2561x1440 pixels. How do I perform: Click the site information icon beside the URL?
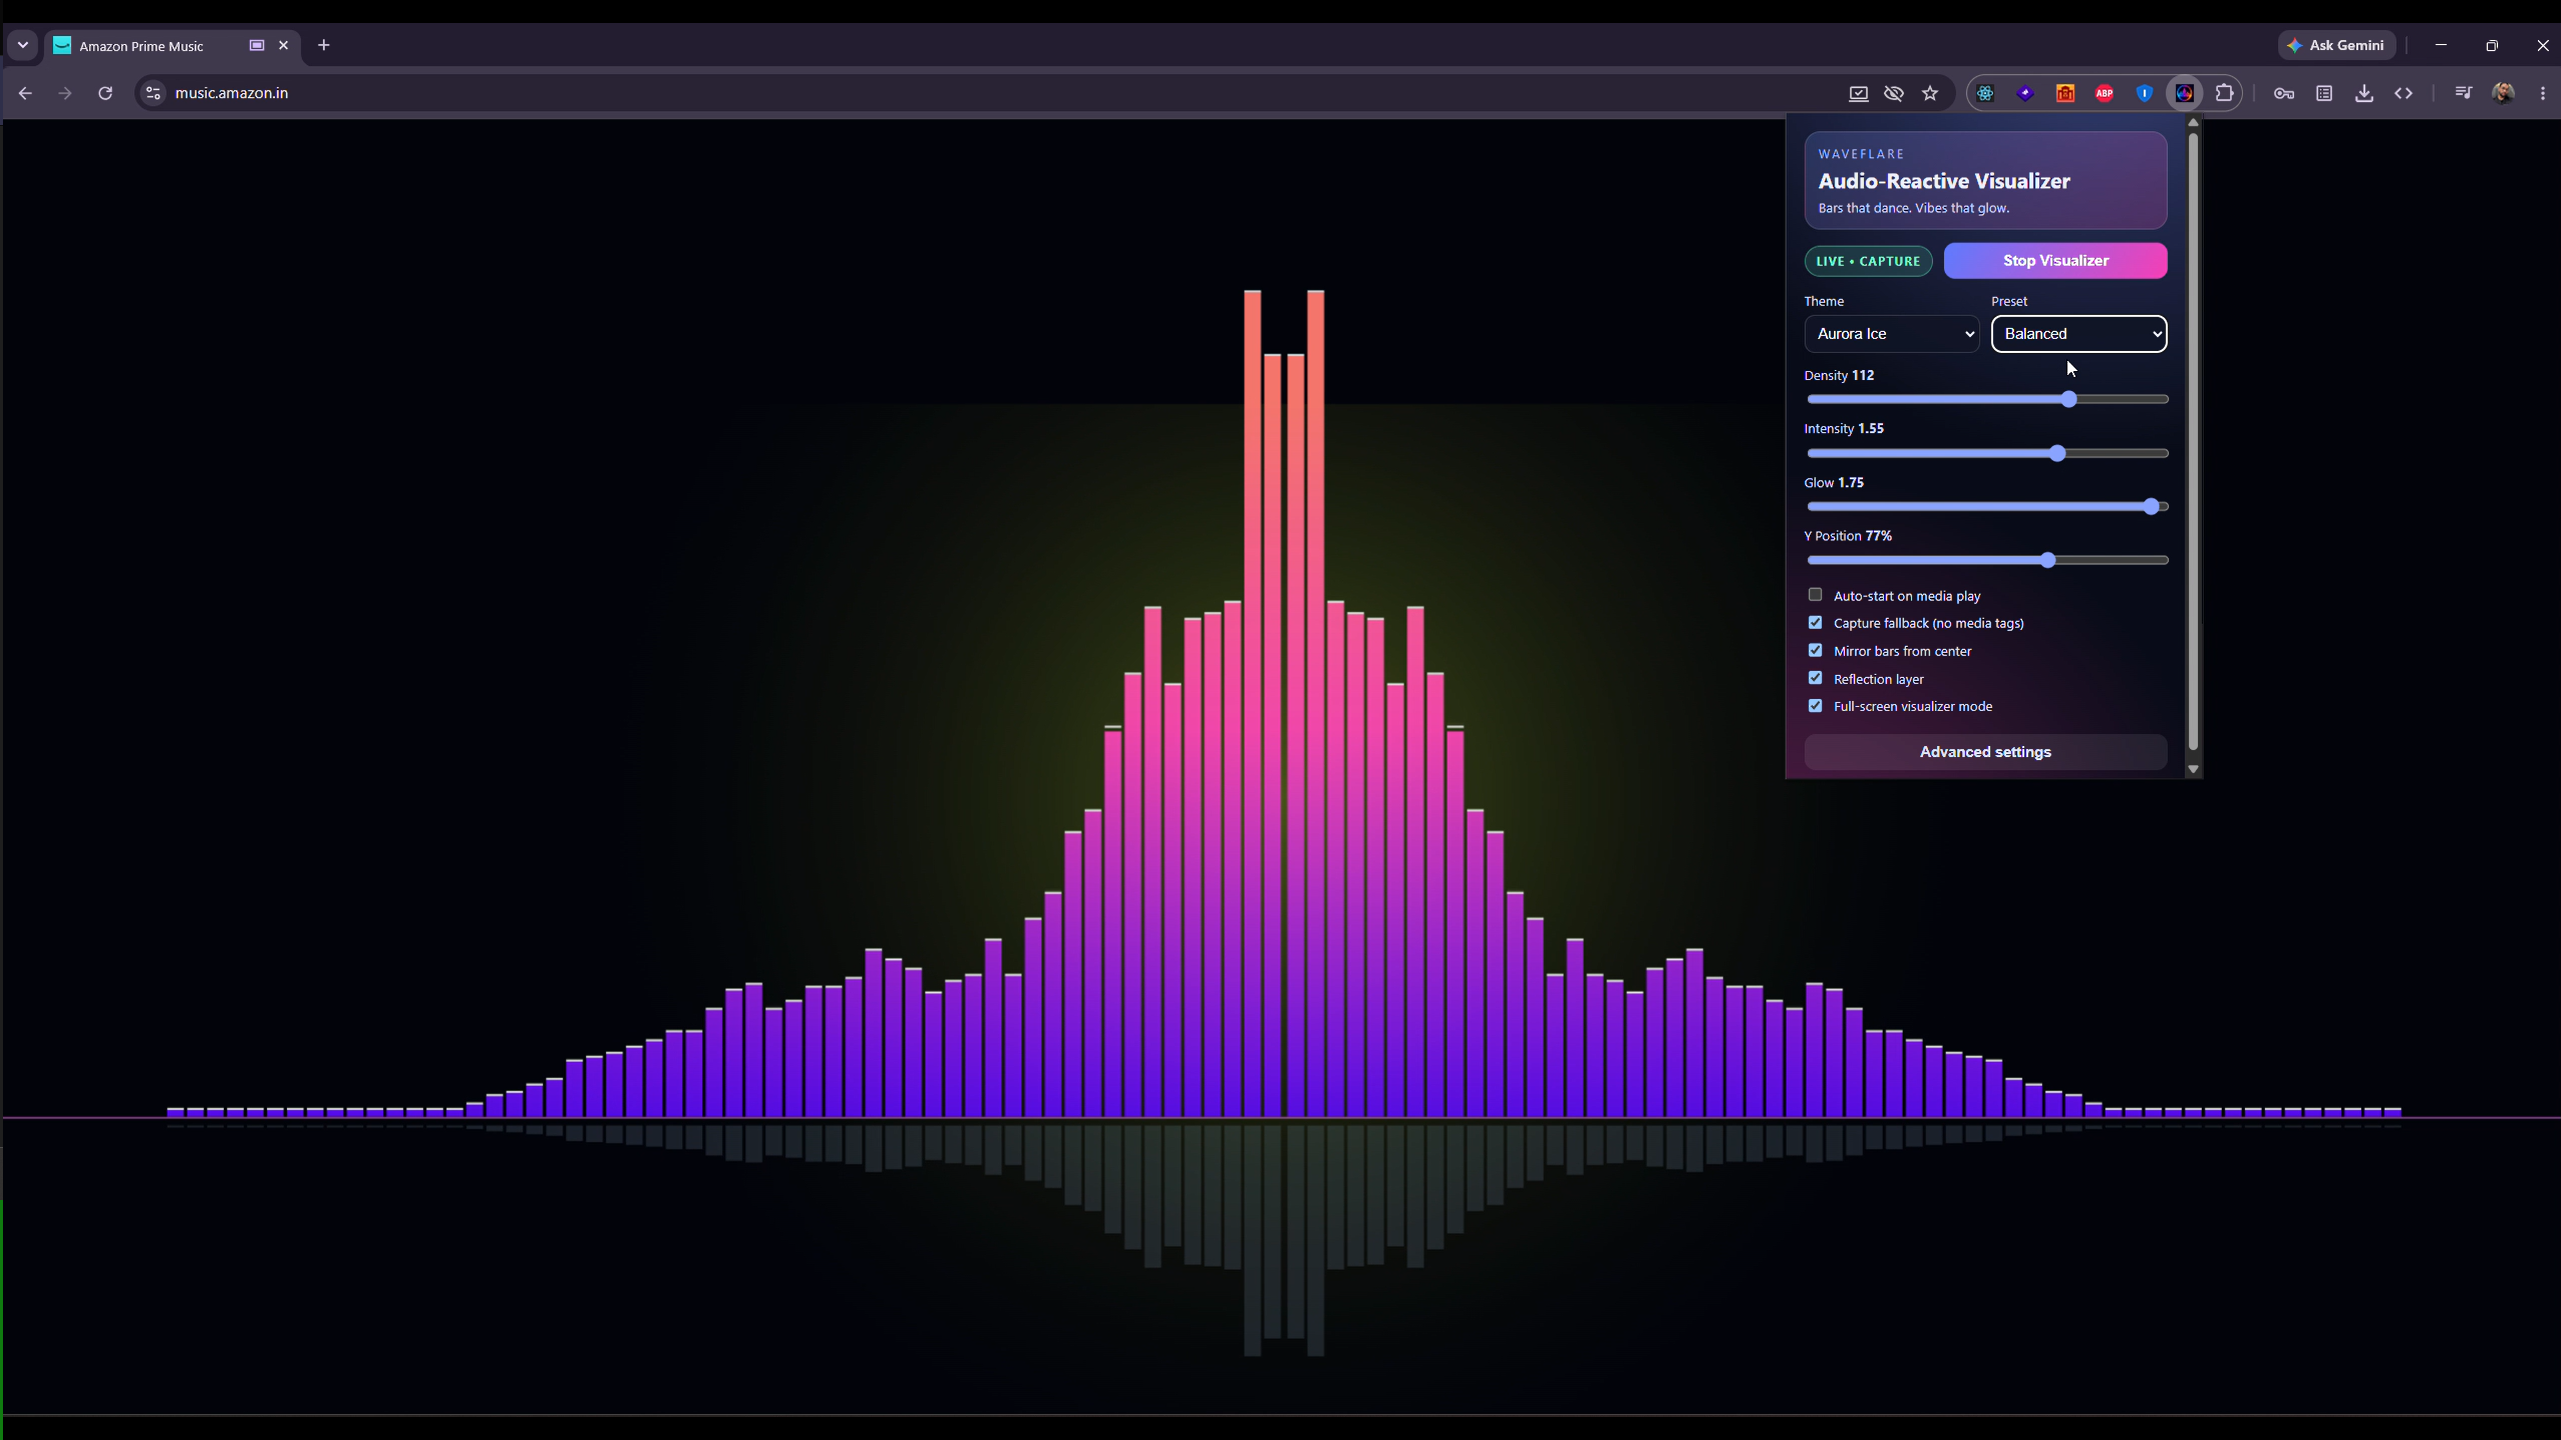coord(153,93)
